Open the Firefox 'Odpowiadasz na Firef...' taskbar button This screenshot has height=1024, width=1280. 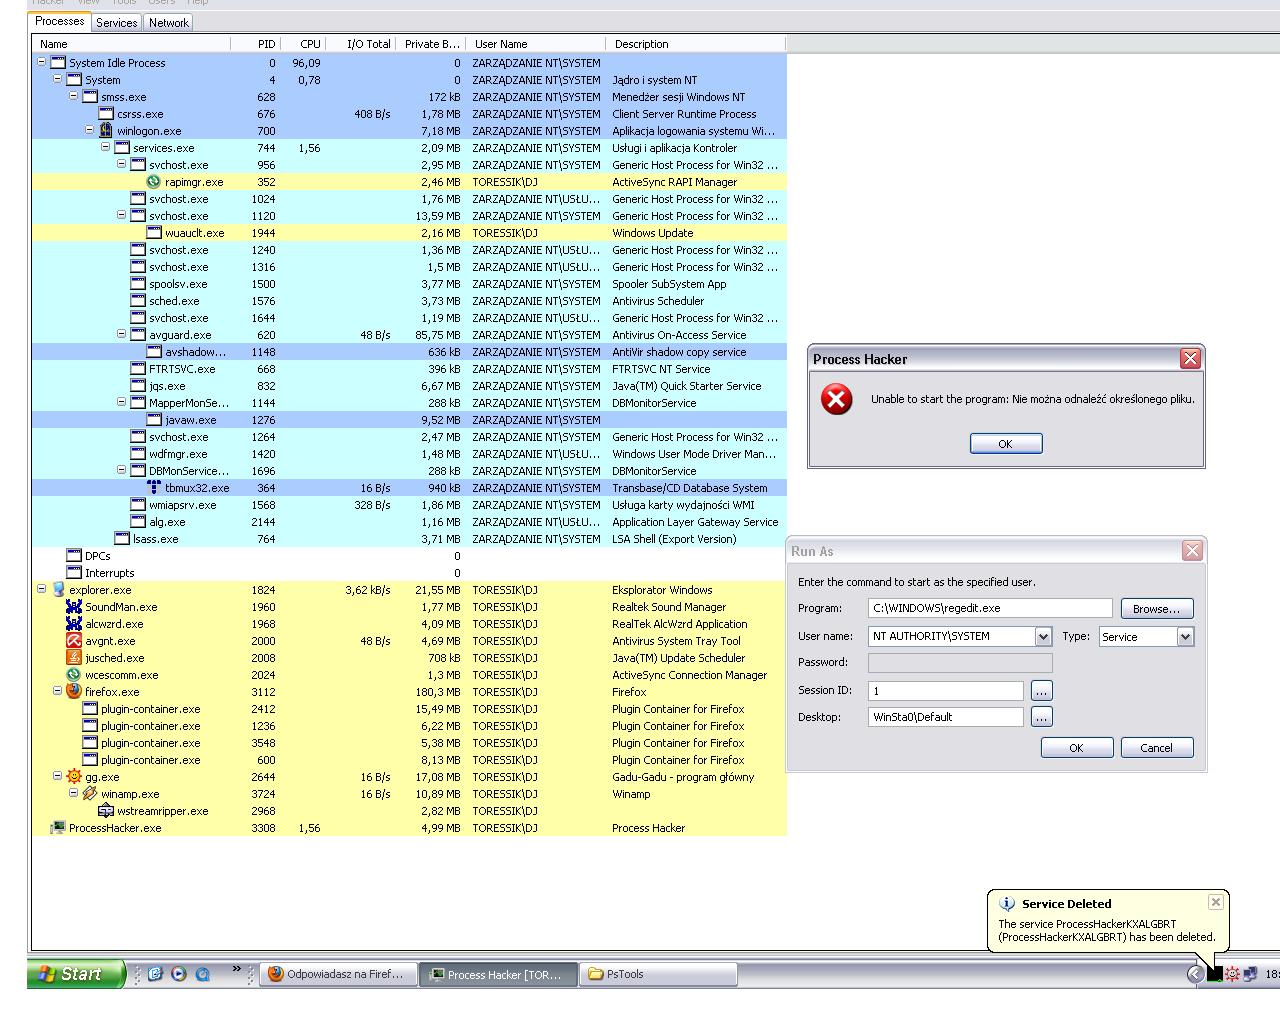click(339, 974)
